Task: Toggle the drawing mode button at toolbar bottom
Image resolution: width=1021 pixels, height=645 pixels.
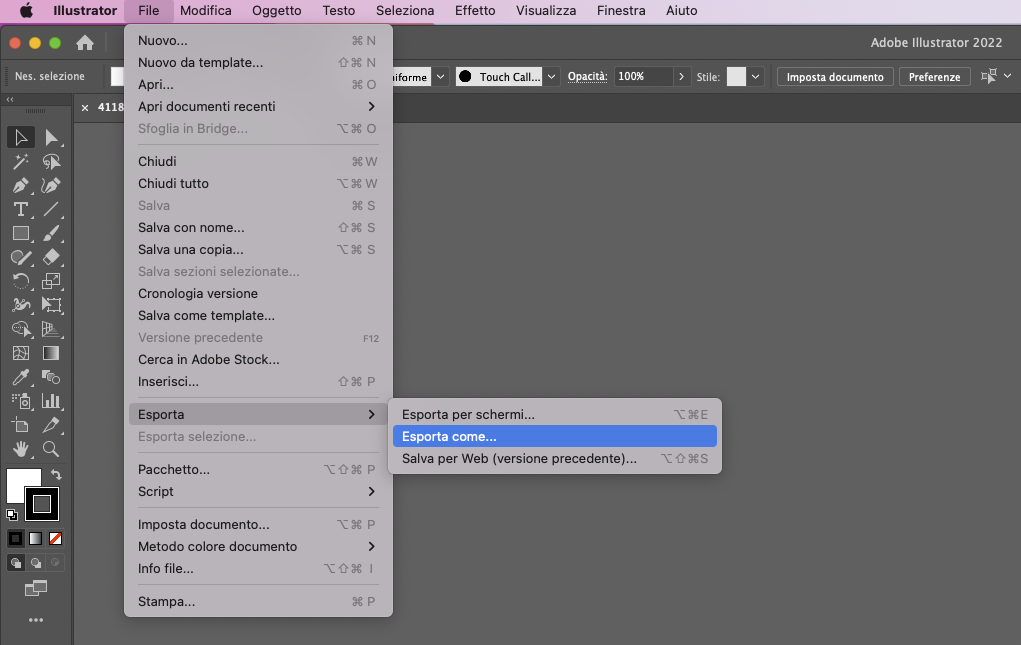Action: [15, 562]
